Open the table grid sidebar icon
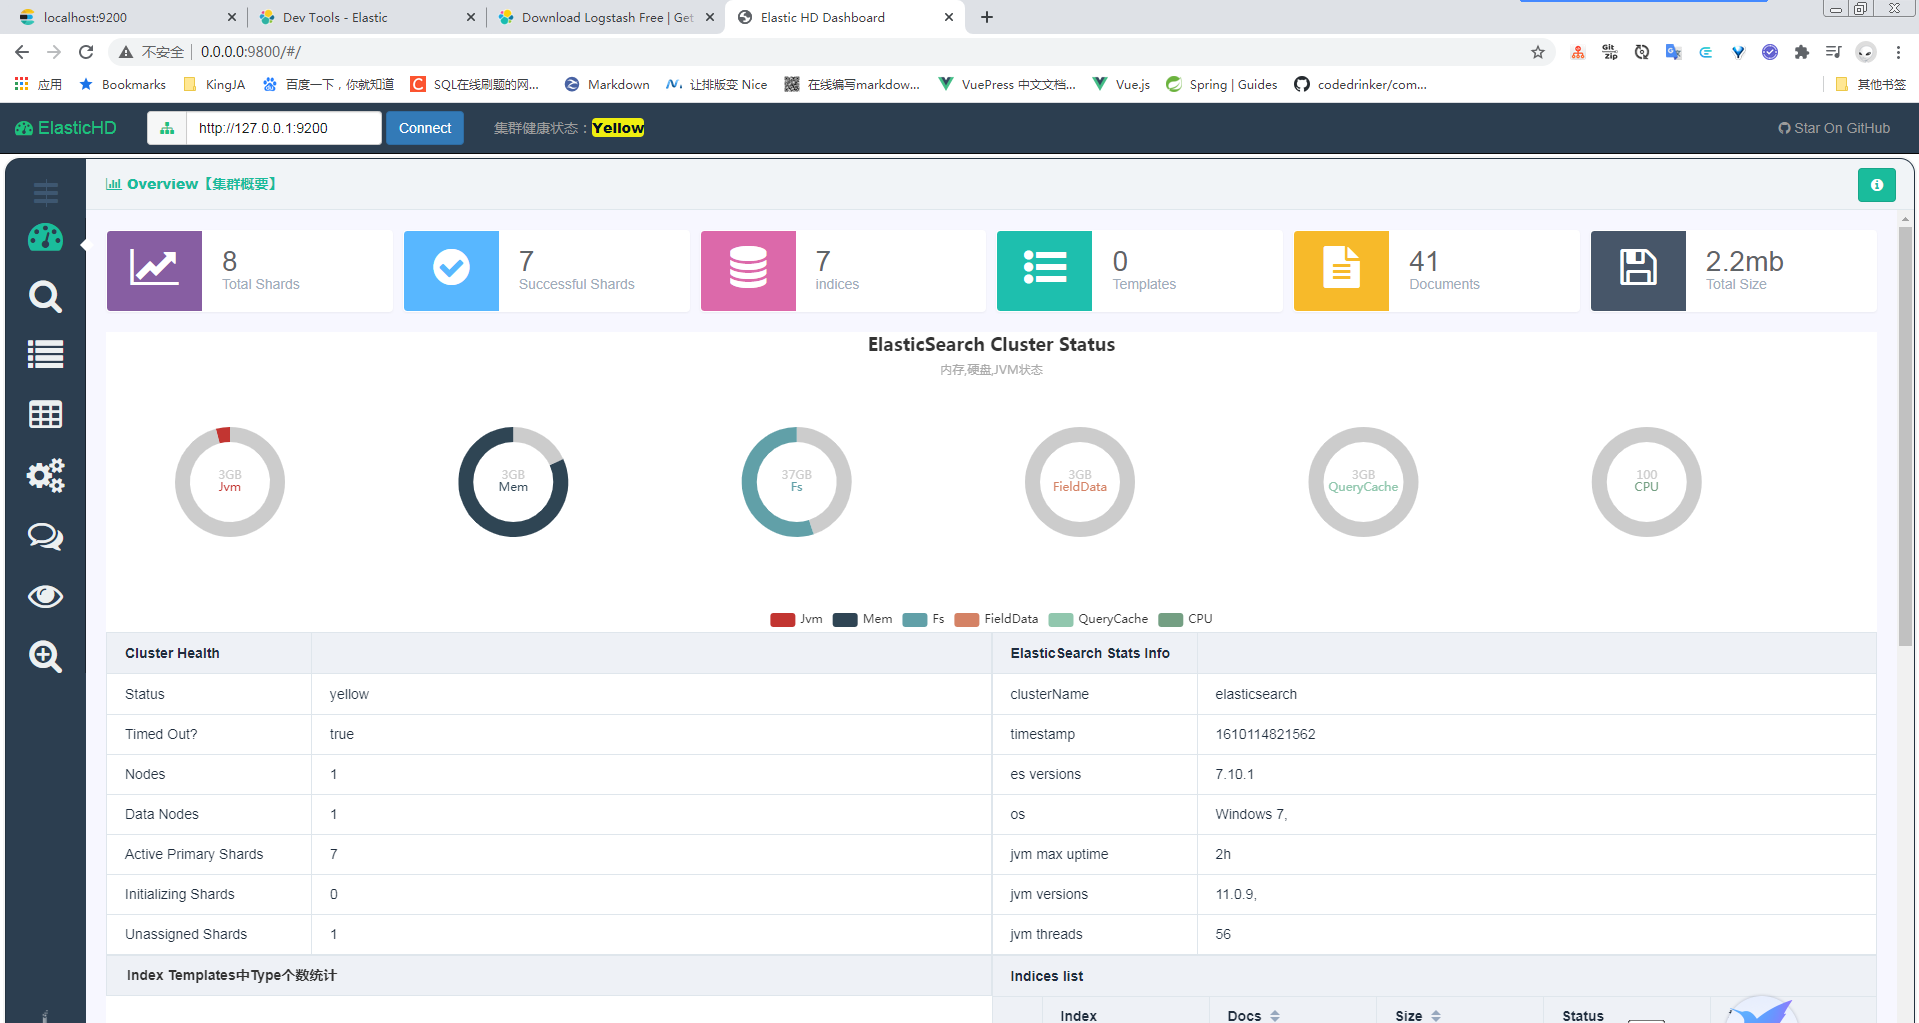 point(45,414)
